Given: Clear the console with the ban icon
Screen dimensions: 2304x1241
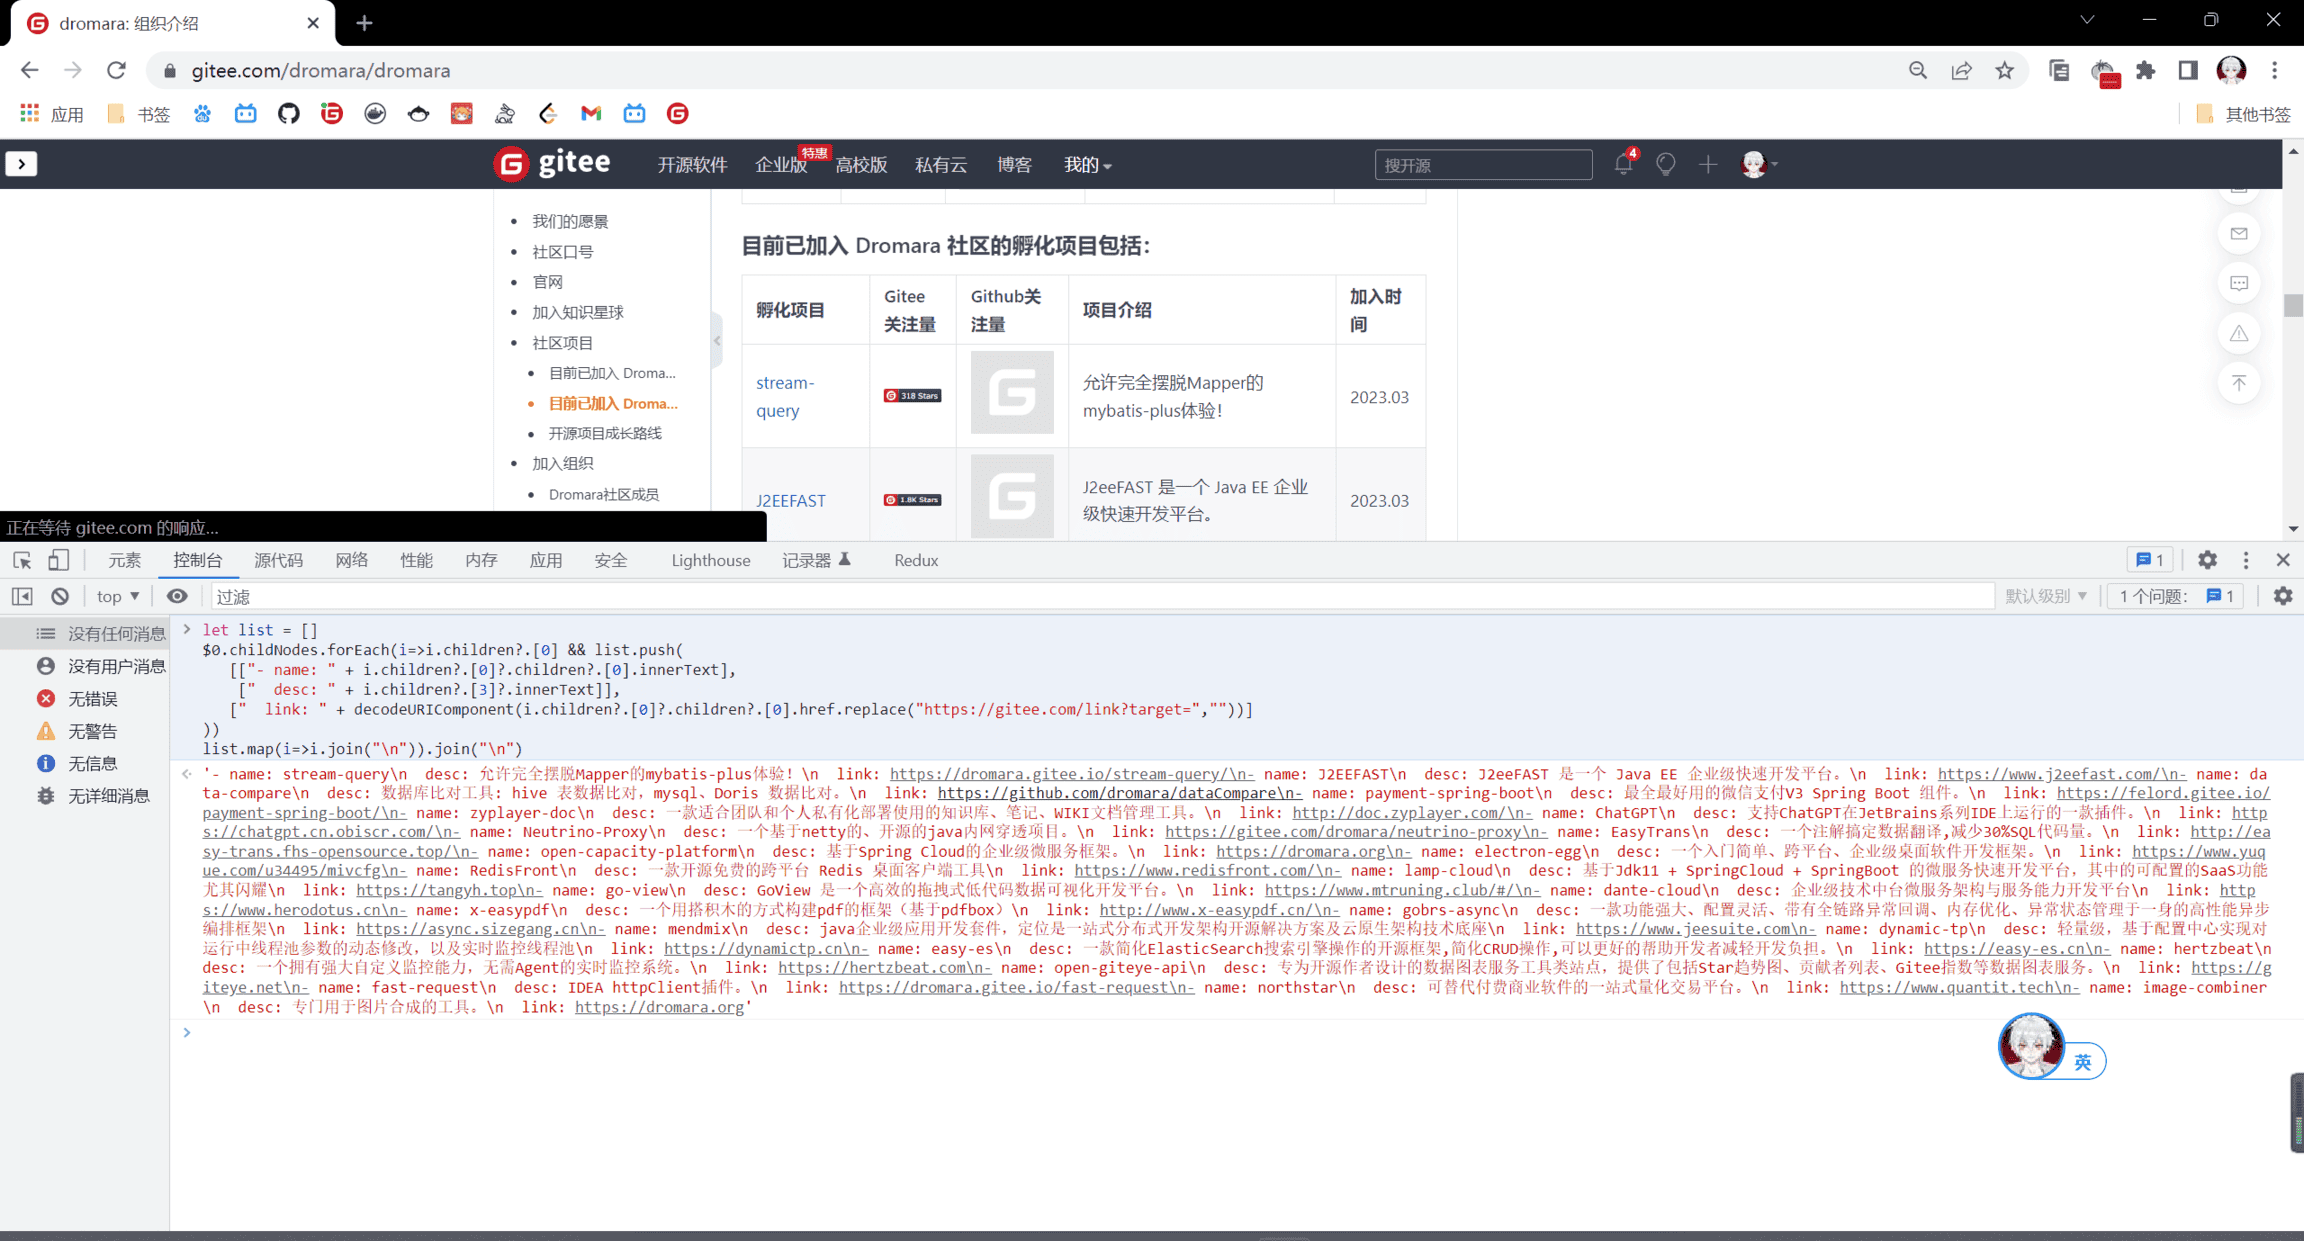Looking at the screenshot, I should (60, 596).
